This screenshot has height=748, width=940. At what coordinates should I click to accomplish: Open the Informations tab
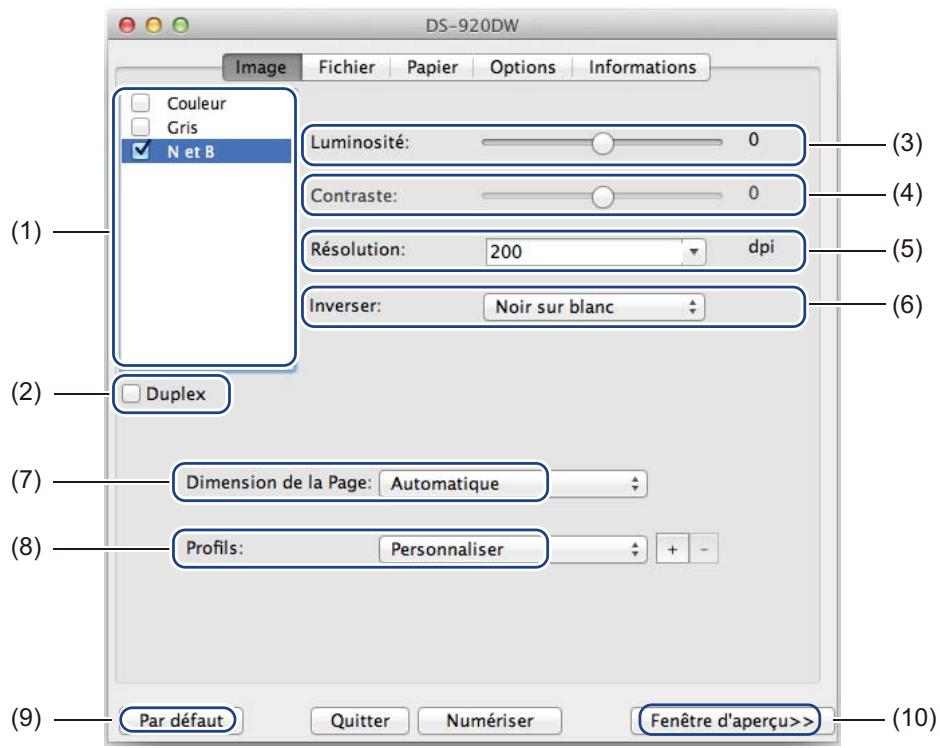click(x=641, y=67)
